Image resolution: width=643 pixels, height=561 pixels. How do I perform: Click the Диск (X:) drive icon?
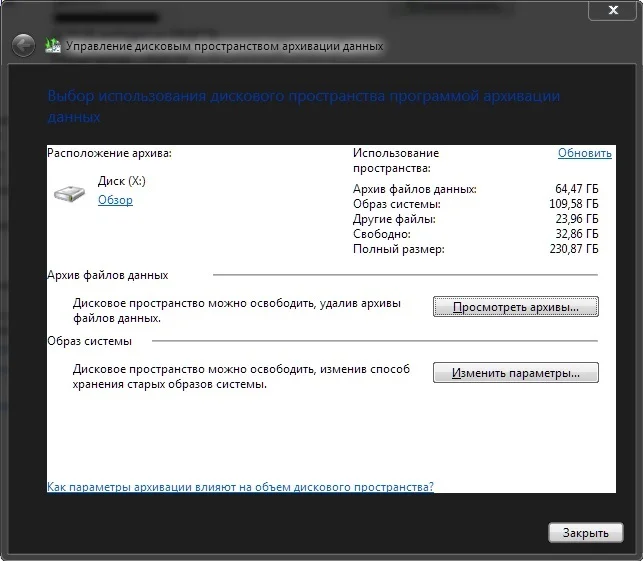tap(69, 193)
